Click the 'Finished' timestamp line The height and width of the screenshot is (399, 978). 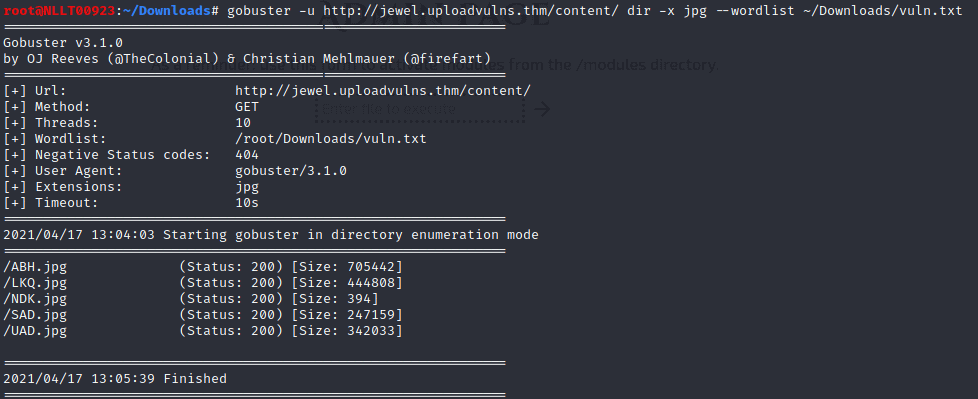[x=115, y=378]
